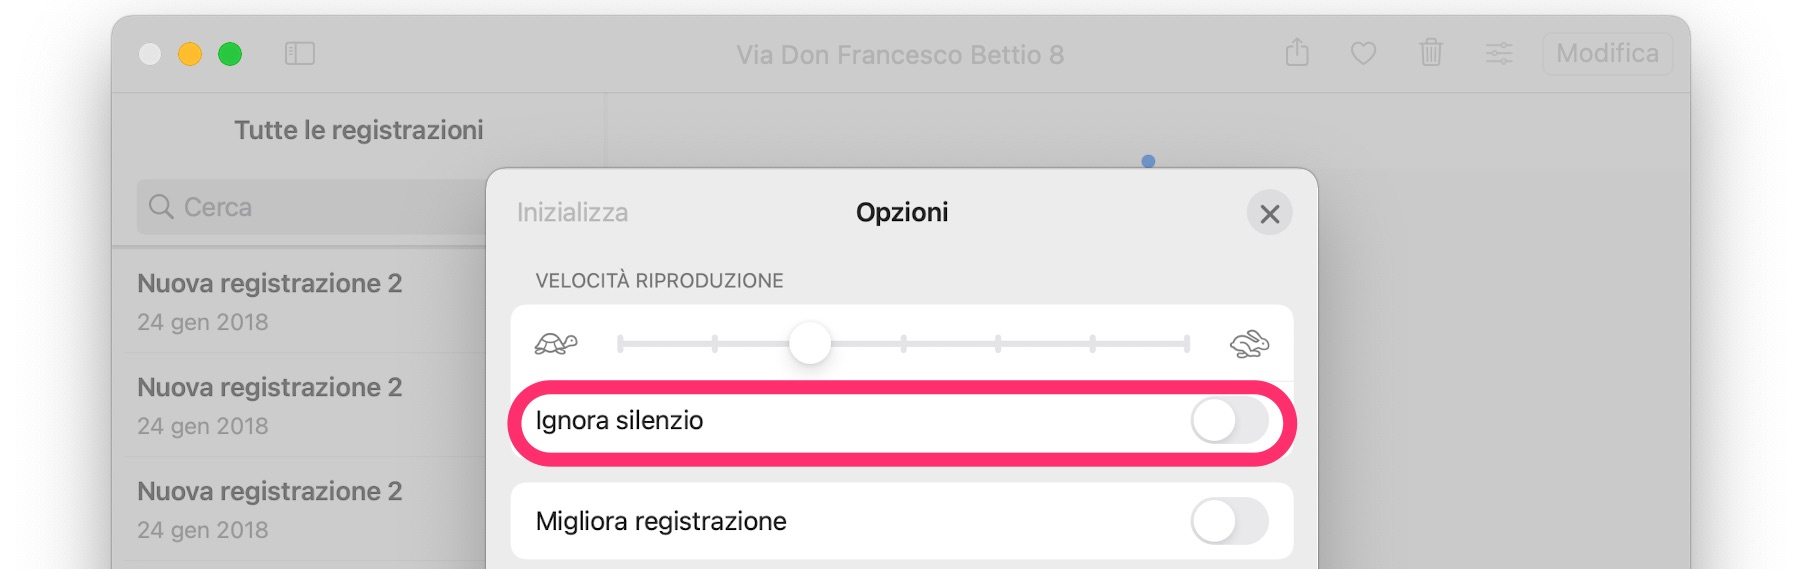Close the Opzioni popover
The image size is (1802, 569).
pyautogui.click(x=1270, y=214)
